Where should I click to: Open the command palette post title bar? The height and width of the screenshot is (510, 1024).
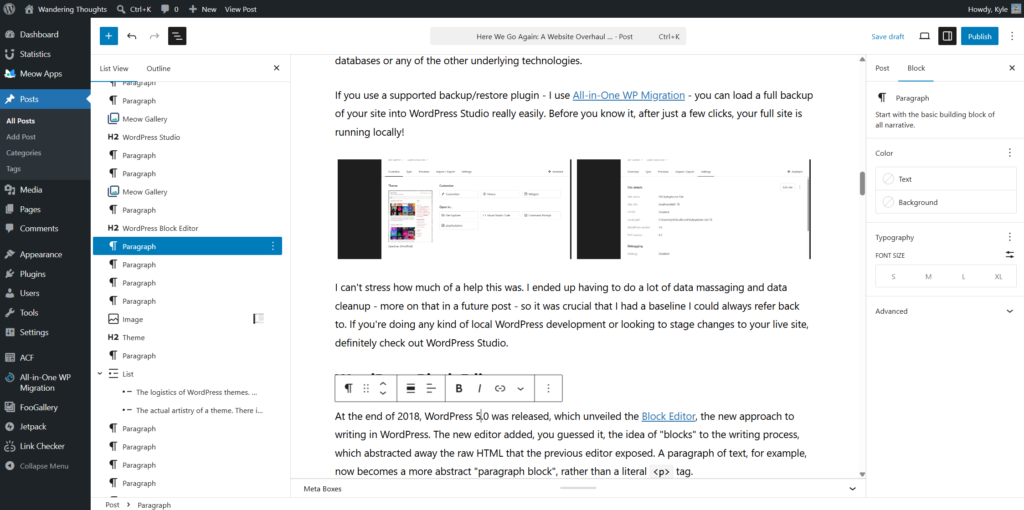[x=558, y=37]
